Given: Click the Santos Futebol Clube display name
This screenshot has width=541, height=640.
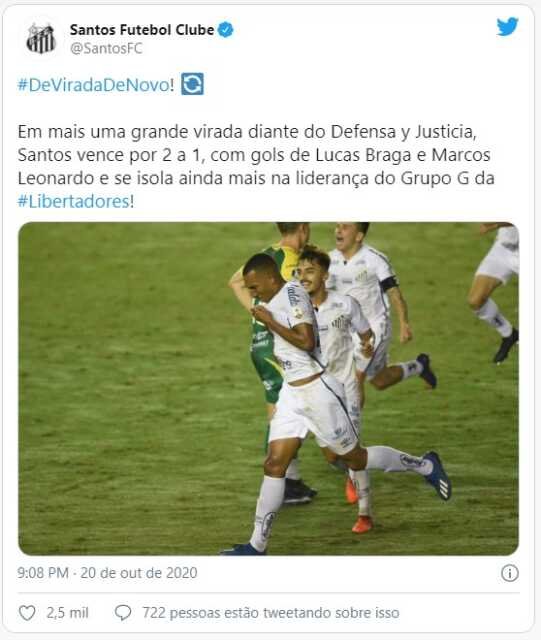Looking at the screenshot, I should tap(142, 30).
